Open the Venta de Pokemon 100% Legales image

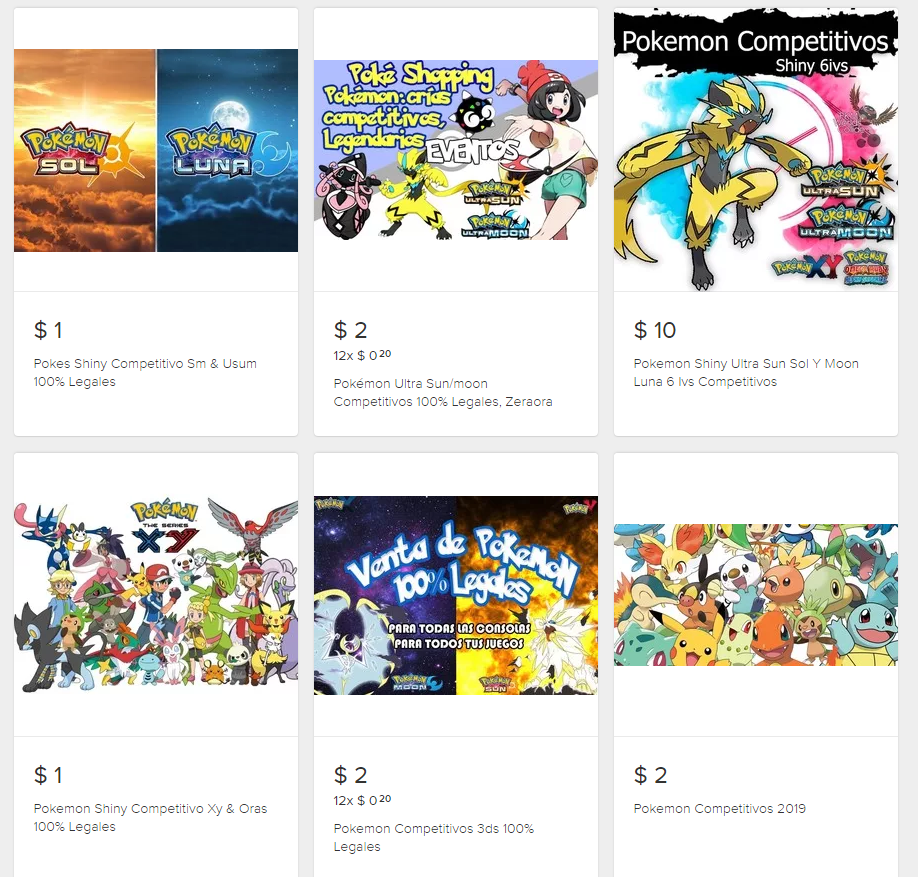click(x=455, y=595)
